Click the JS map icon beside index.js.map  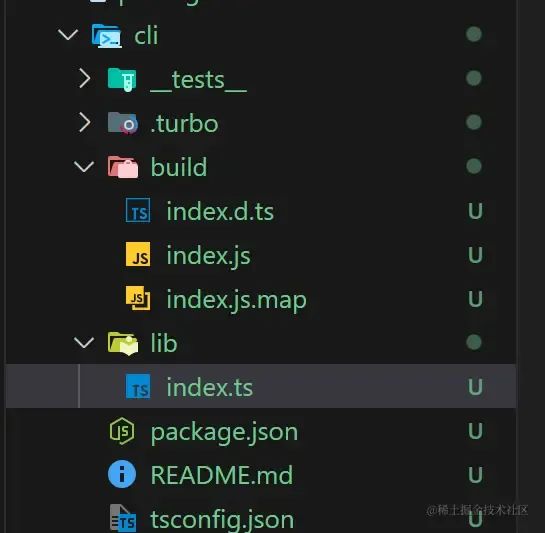point(138,298)
